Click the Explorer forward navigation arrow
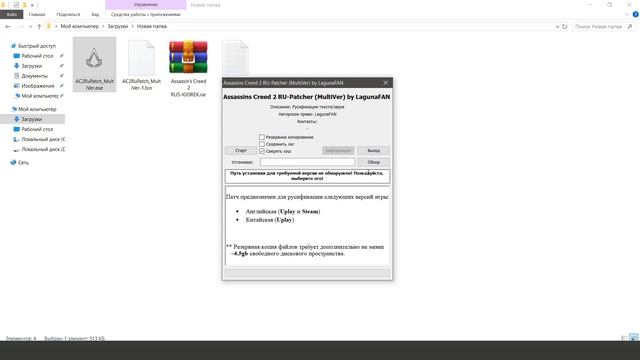 20,27
